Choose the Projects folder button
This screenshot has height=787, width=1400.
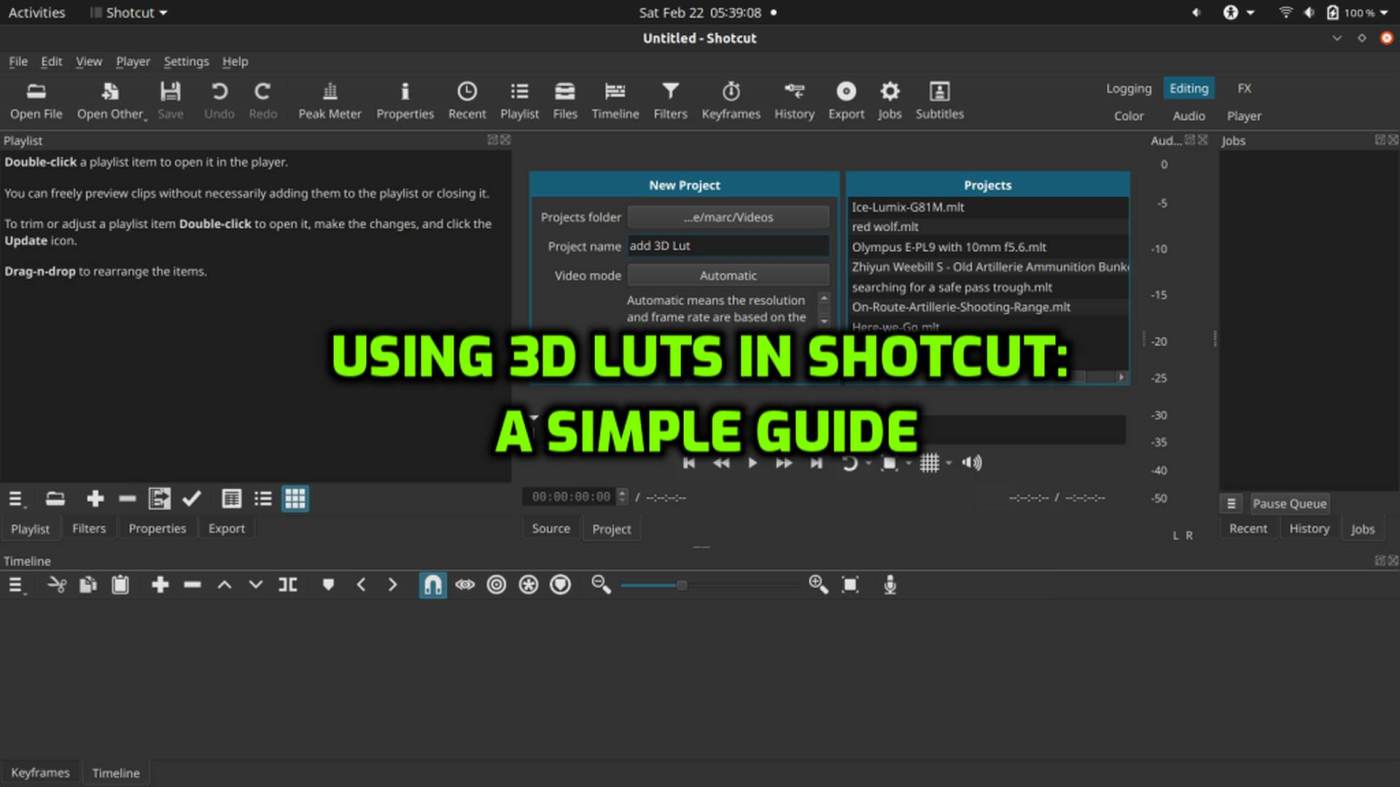[728, 217]
